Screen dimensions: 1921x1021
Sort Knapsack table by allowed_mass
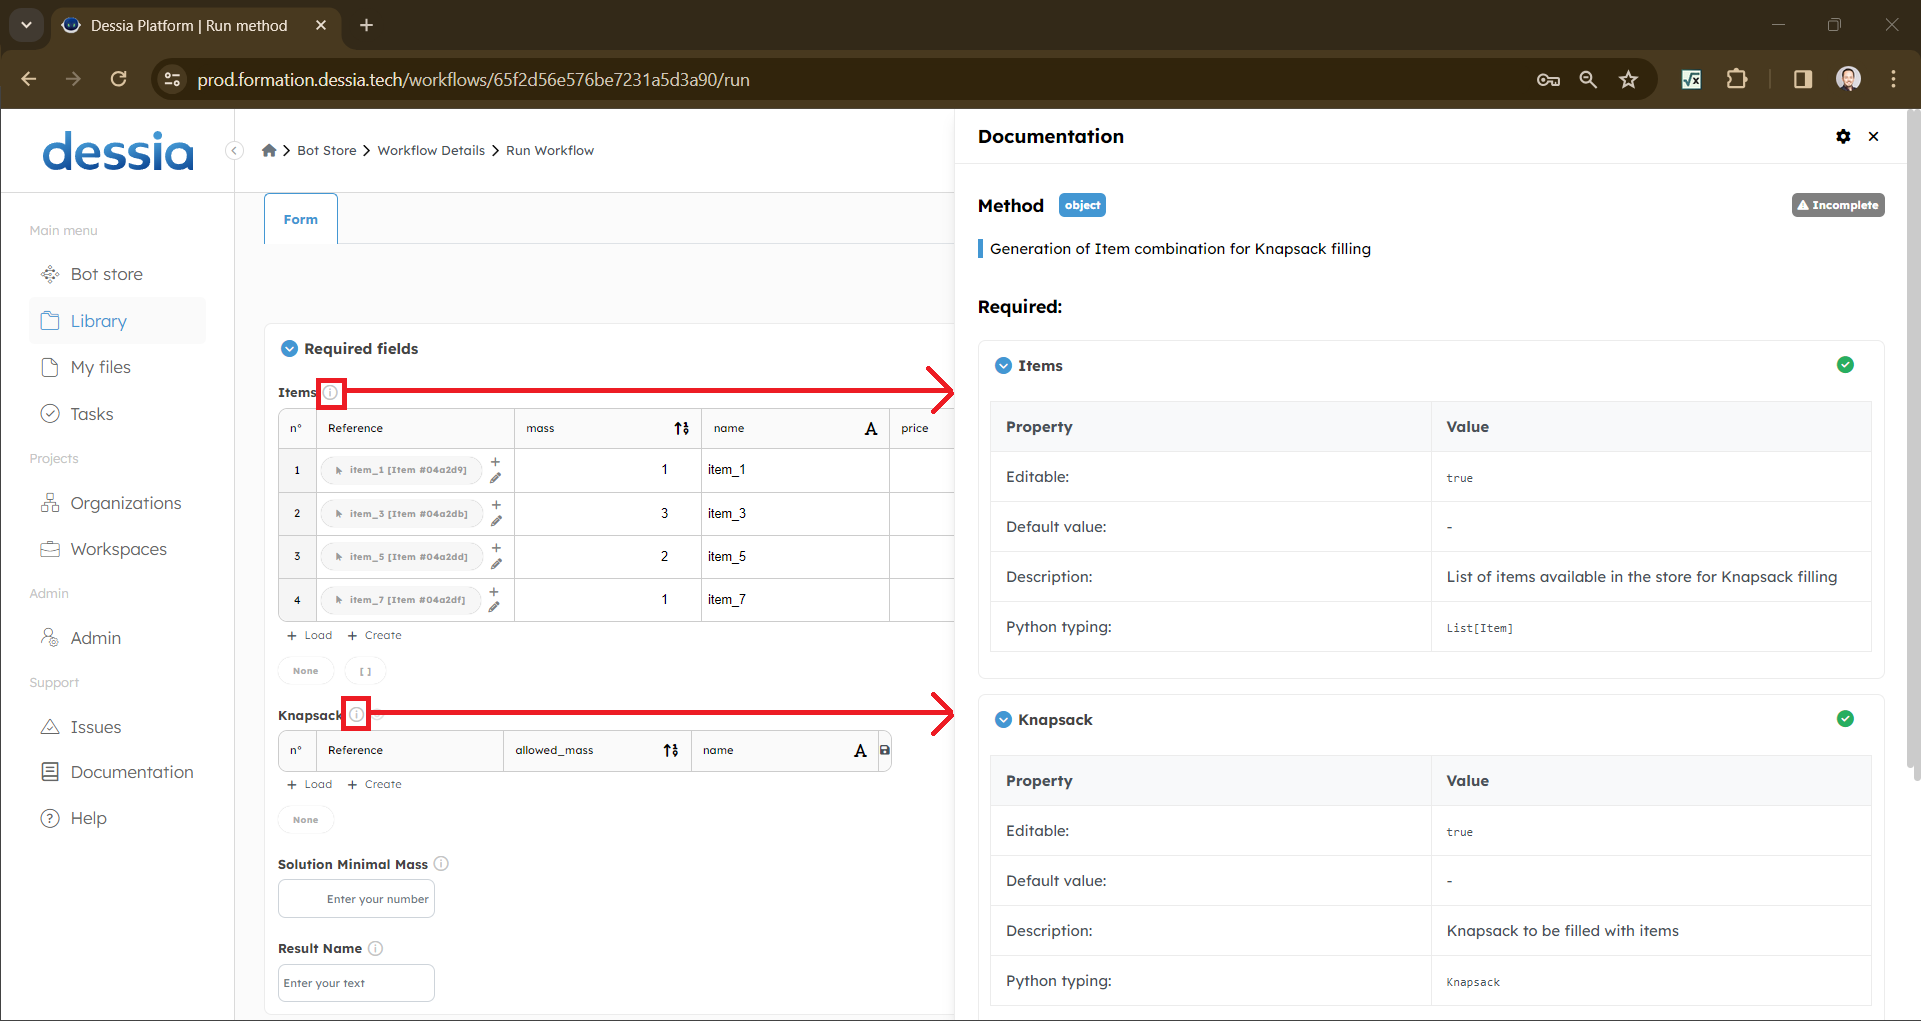pyautogui.click(x=671, y=750)
